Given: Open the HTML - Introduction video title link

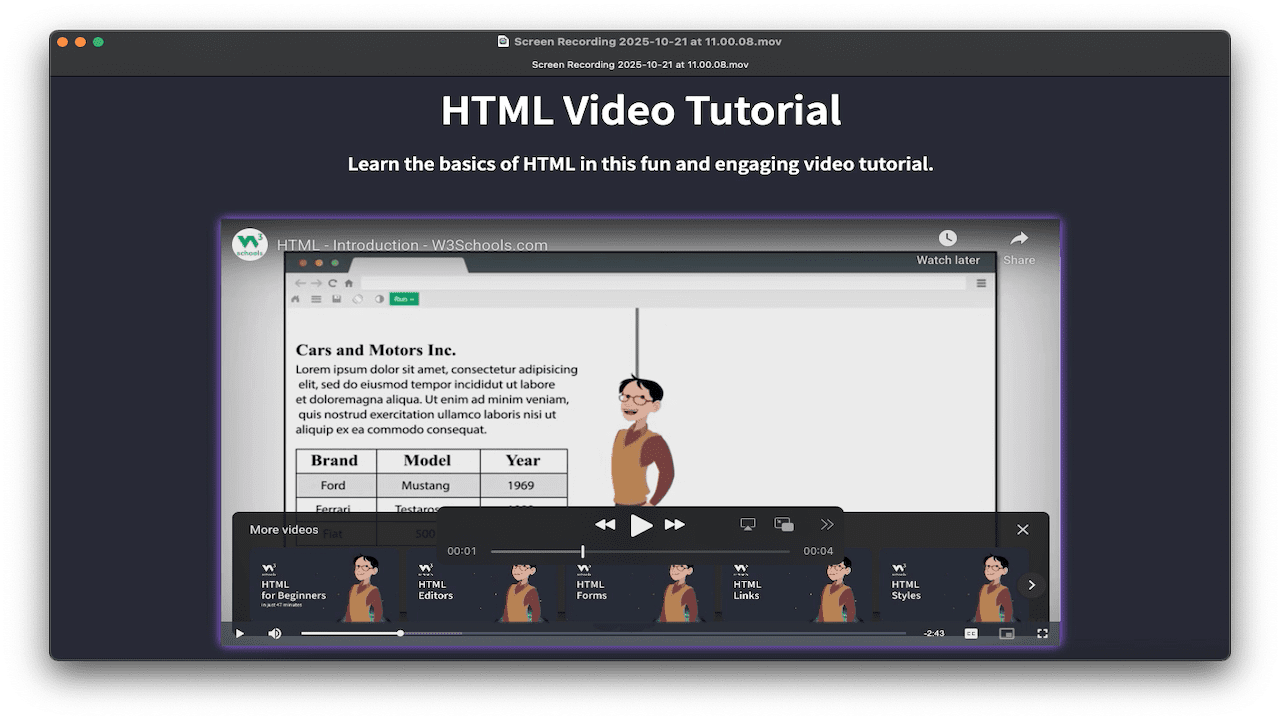Looking at the screenshot, I should coord(412,245).
